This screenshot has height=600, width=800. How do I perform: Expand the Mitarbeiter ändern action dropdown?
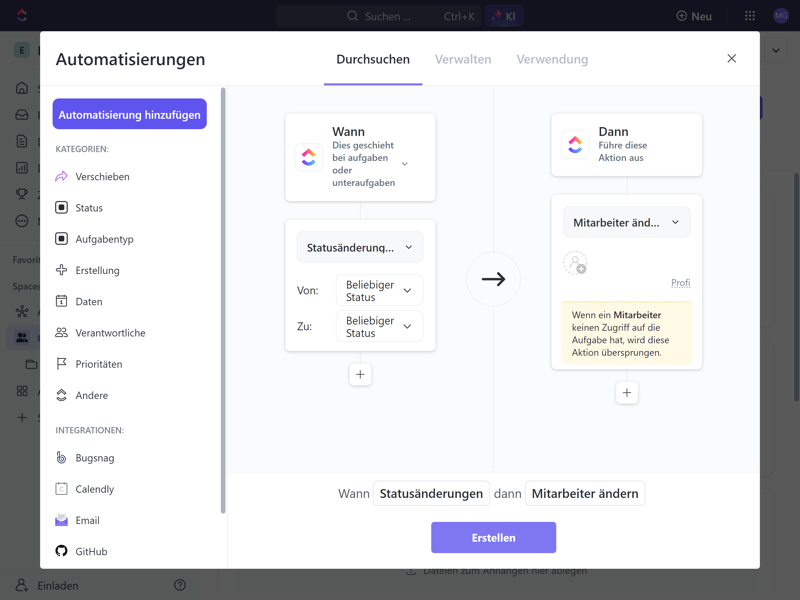(626, 222)
